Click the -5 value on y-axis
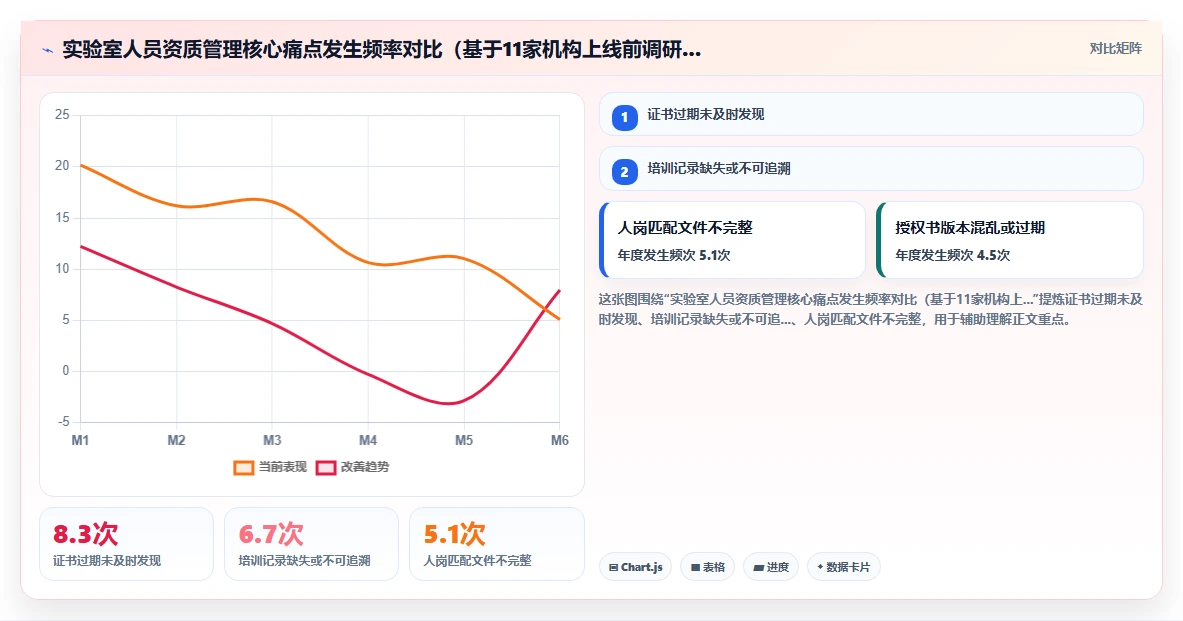The height and width of the screenshot is (621, 1183). click(x=63, y=422)
